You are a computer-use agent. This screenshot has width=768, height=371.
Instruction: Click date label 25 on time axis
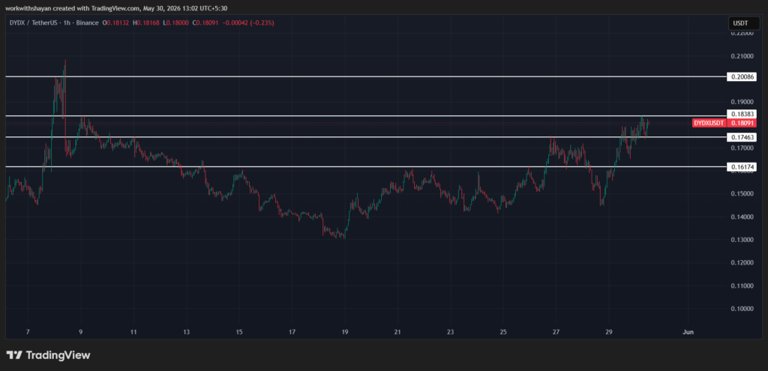point(503,332)
